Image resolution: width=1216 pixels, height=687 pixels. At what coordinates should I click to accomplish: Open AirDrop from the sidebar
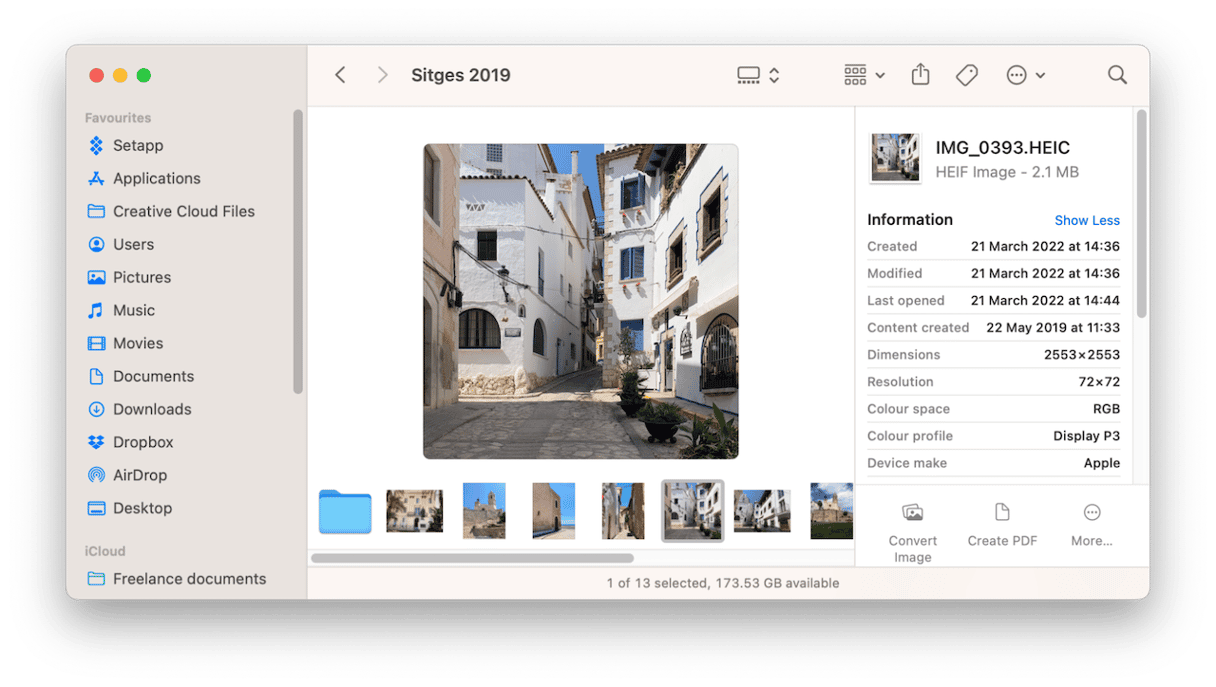coord(139,475)
